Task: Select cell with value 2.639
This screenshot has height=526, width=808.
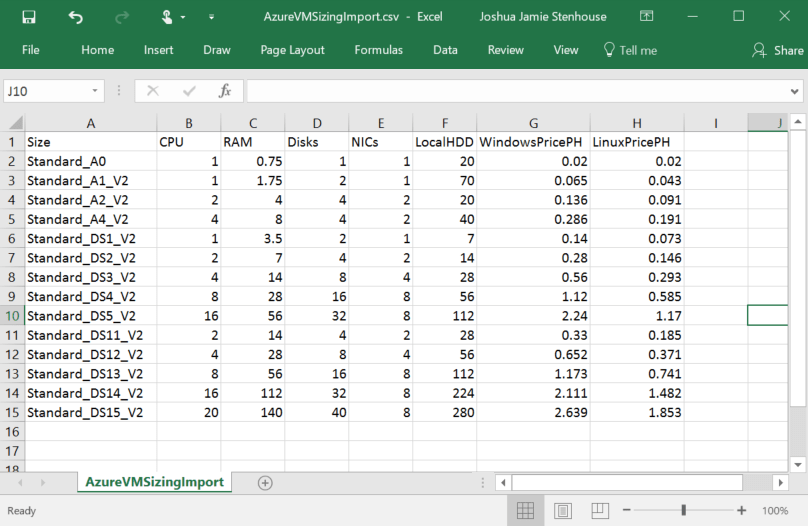Action: coord(533,413)
